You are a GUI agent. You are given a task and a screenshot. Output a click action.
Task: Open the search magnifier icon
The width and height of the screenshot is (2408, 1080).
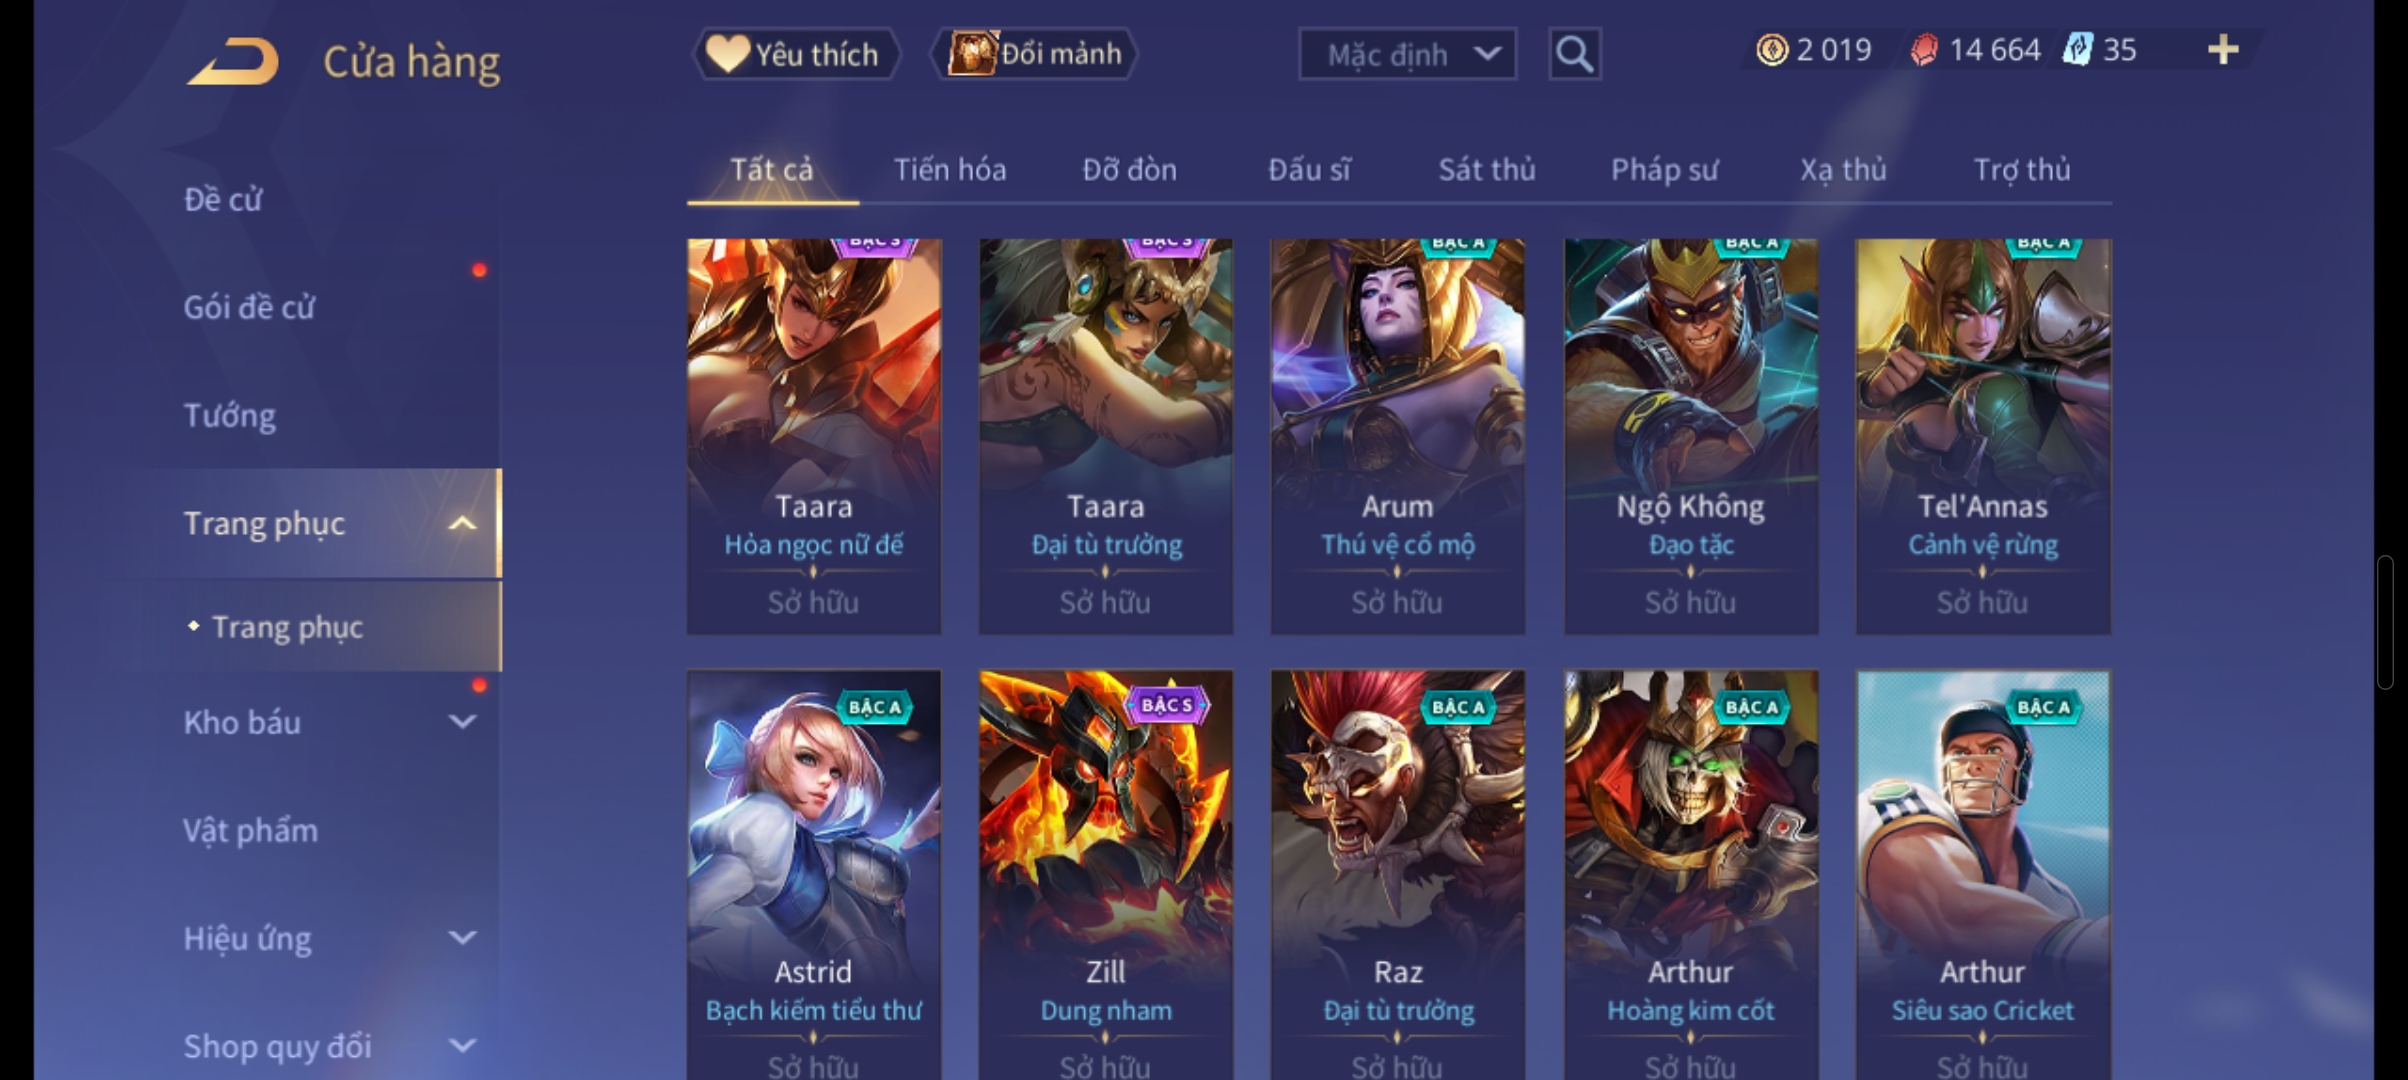coord(1574,54)
